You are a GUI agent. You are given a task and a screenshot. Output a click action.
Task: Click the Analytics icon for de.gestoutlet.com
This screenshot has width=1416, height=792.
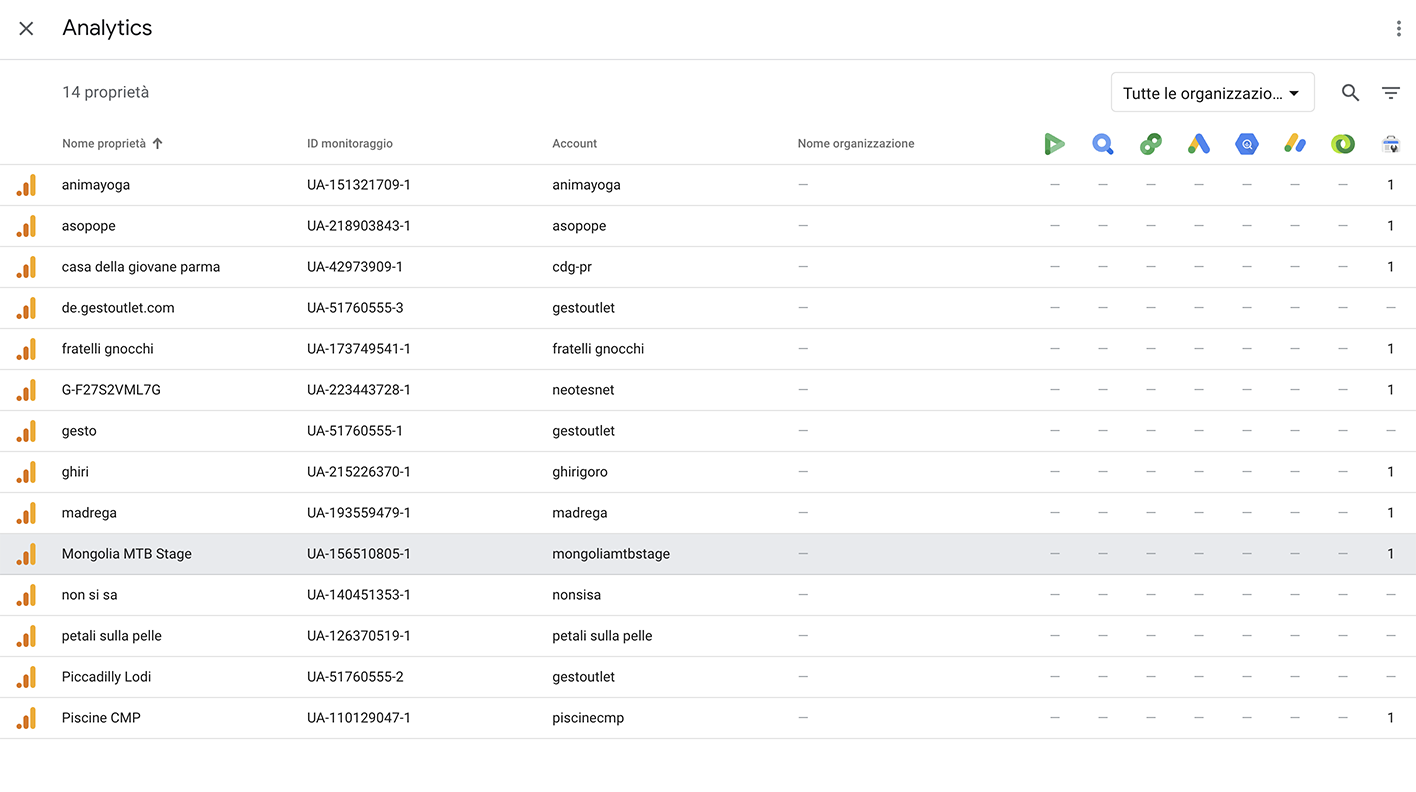pos(26,308)
